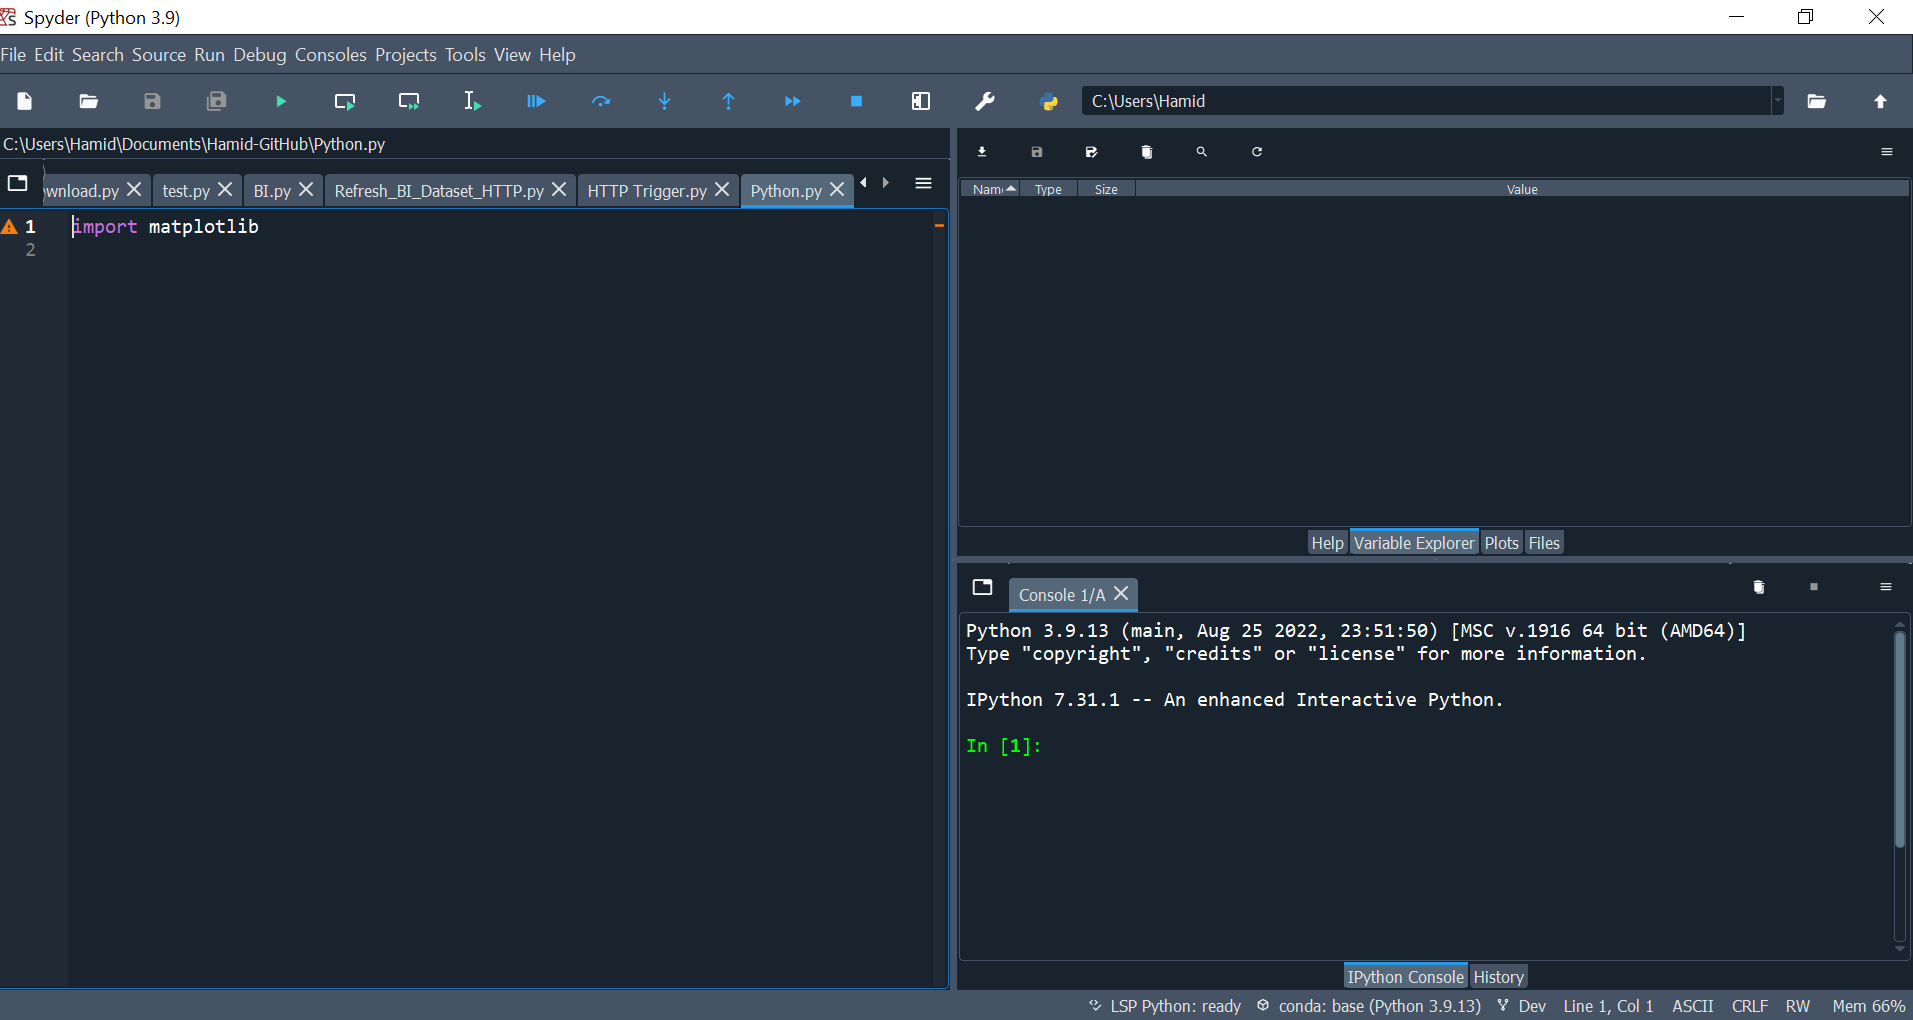Open the Projects menu
Image resolution: width=1913 pixels, height=1020 pixels.
click(x=406, y=55)
